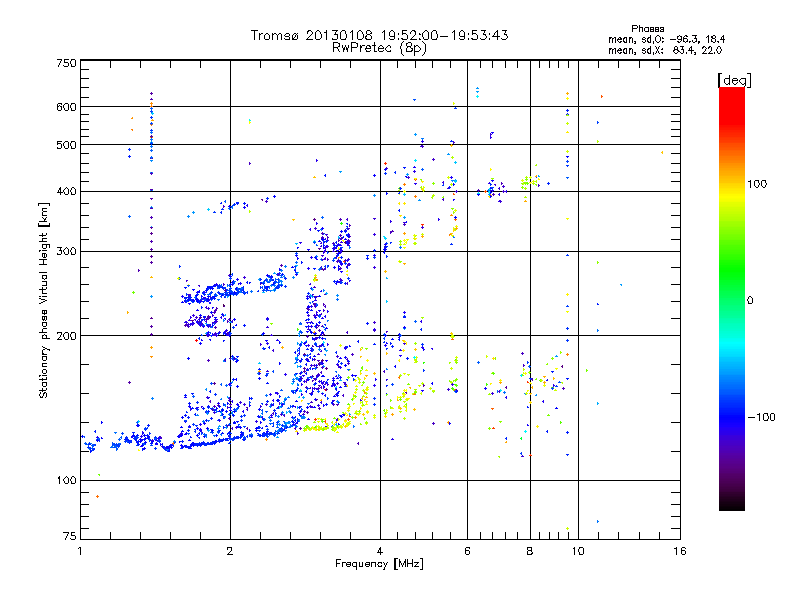The width and height of the screenshot is (800, 600).
Task: Click the x-axis tick label '4'
Action: coord(380,551)
